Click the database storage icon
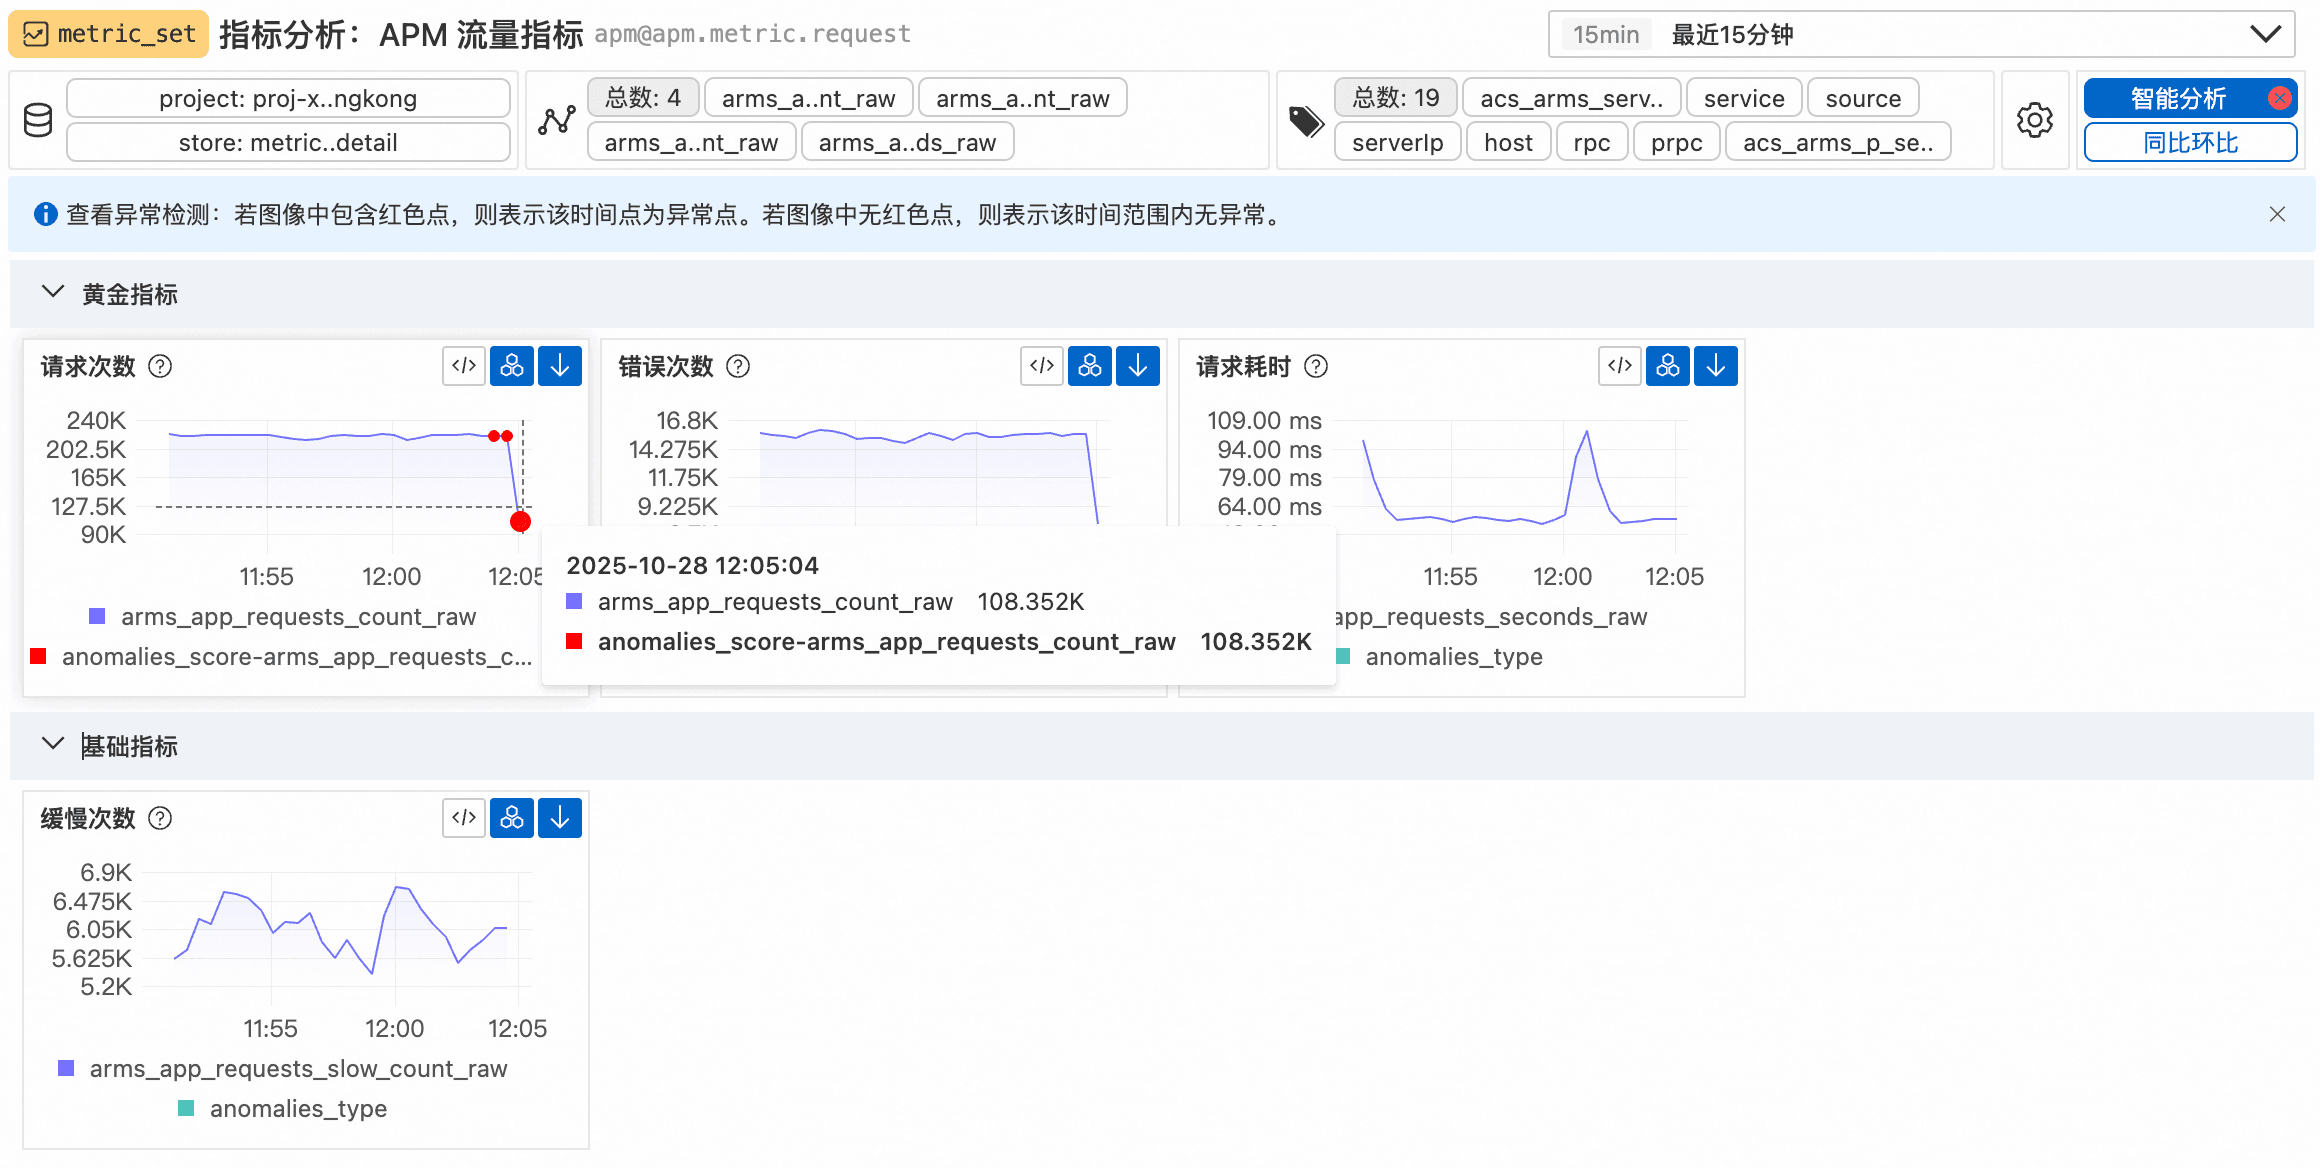The image size is (2320, 1168). pos(38,120)
